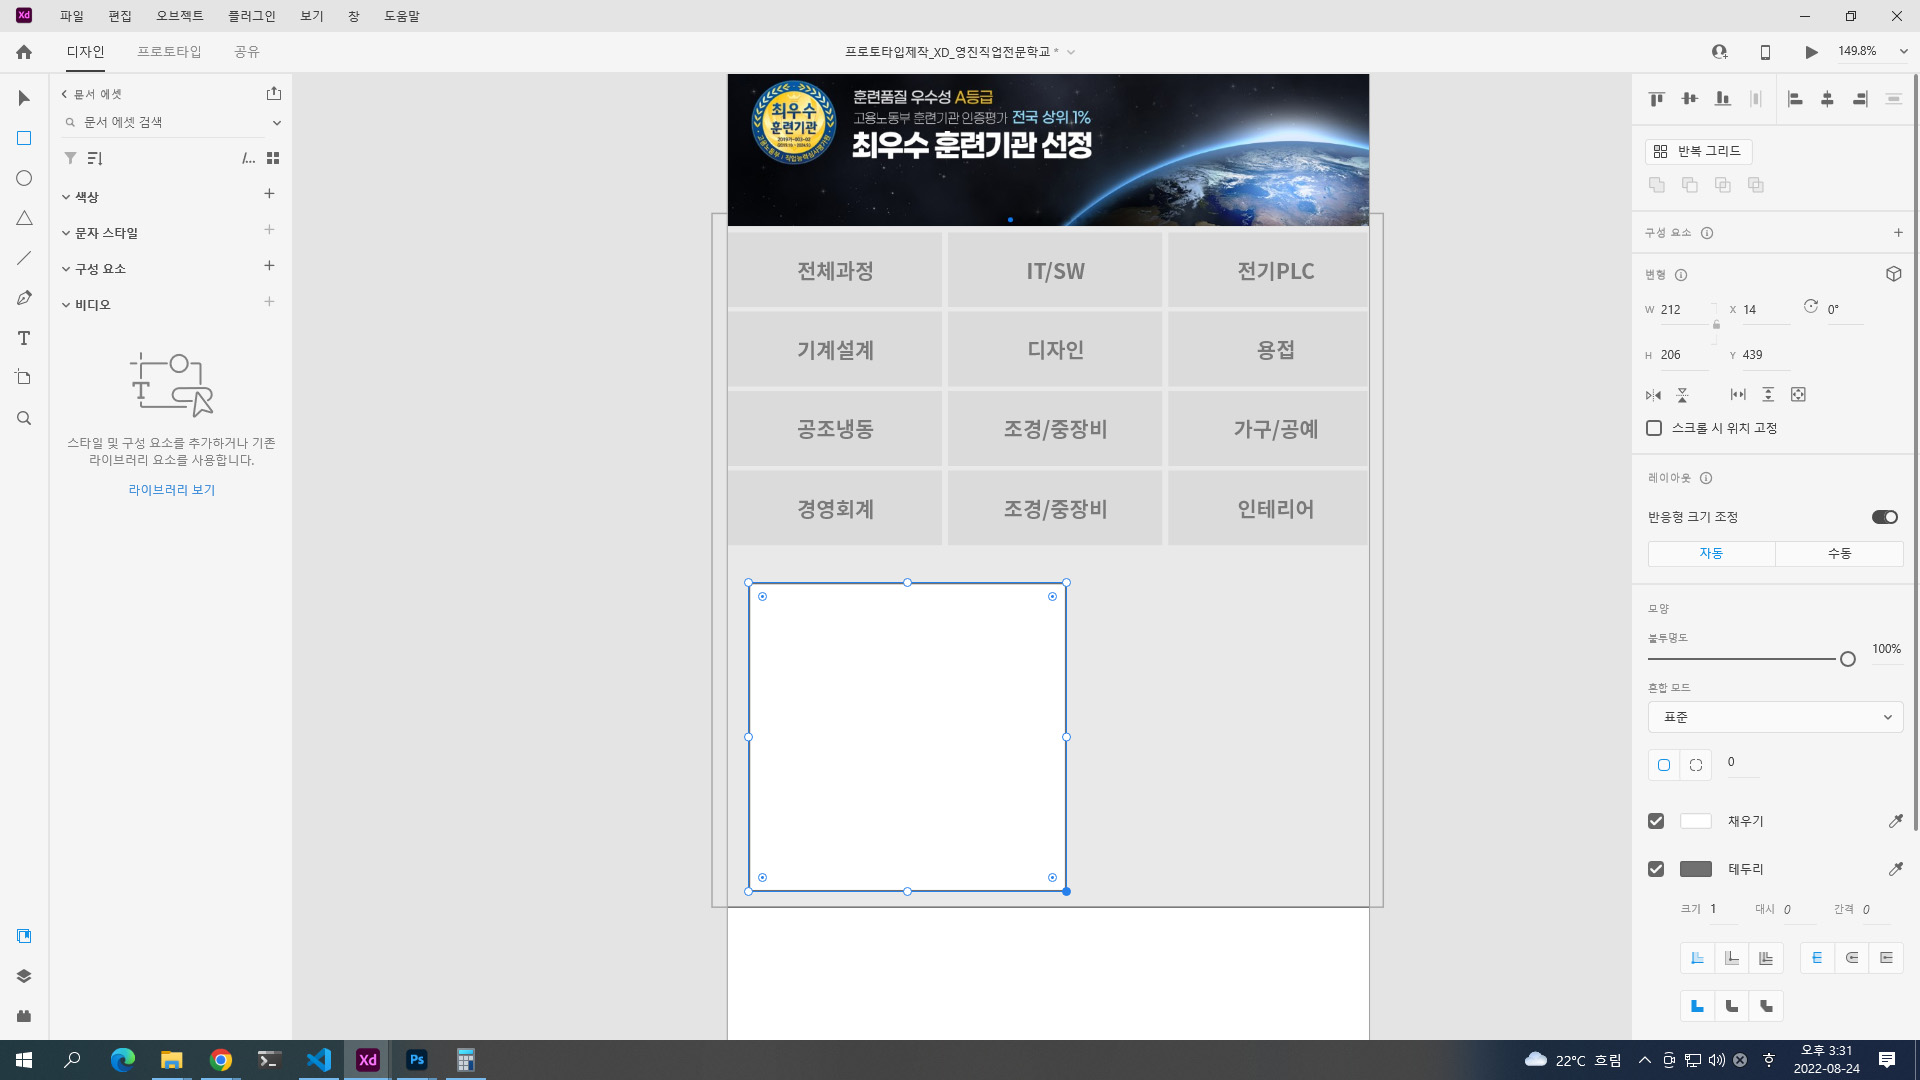Click the fill eyedropper icon
This screenshot has height=1080, width=1920.
tap(1895, 821)
